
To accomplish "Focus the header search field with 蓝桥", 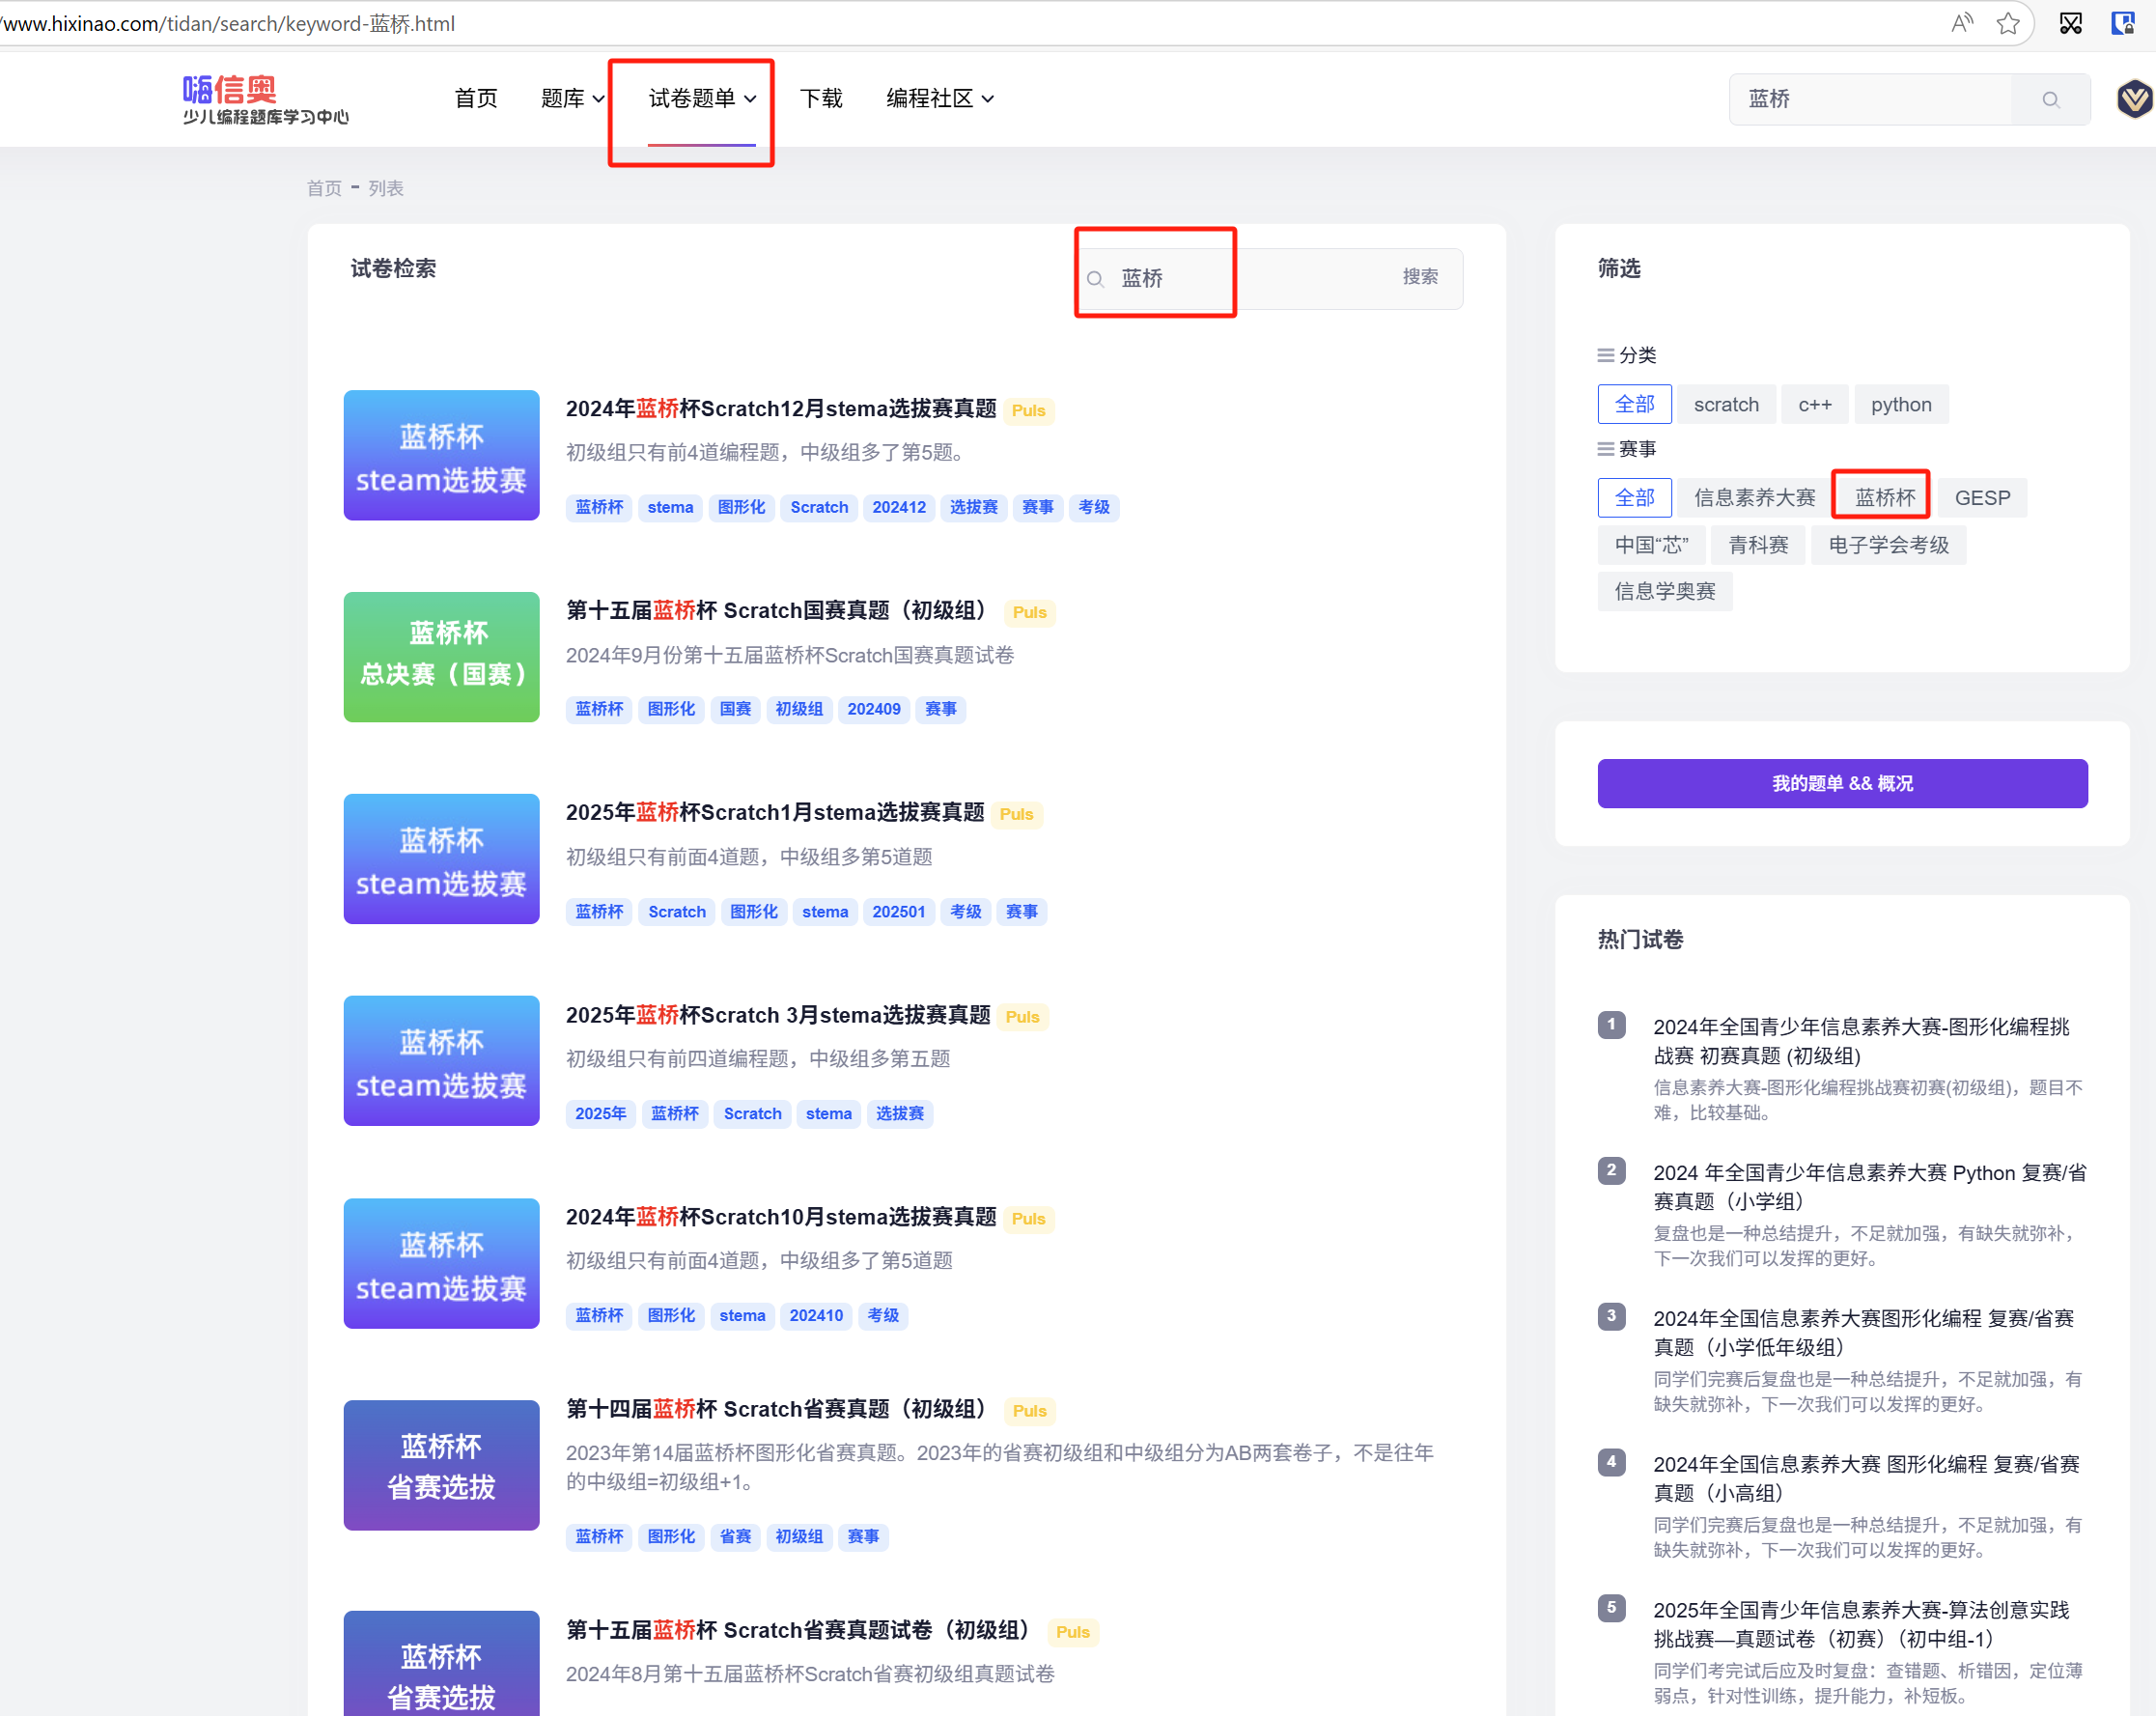I will click(1870, 99).
